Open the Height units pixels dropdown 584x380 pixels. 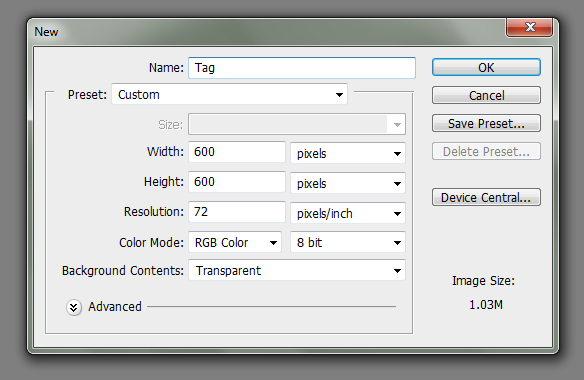(x=348, y=183)
